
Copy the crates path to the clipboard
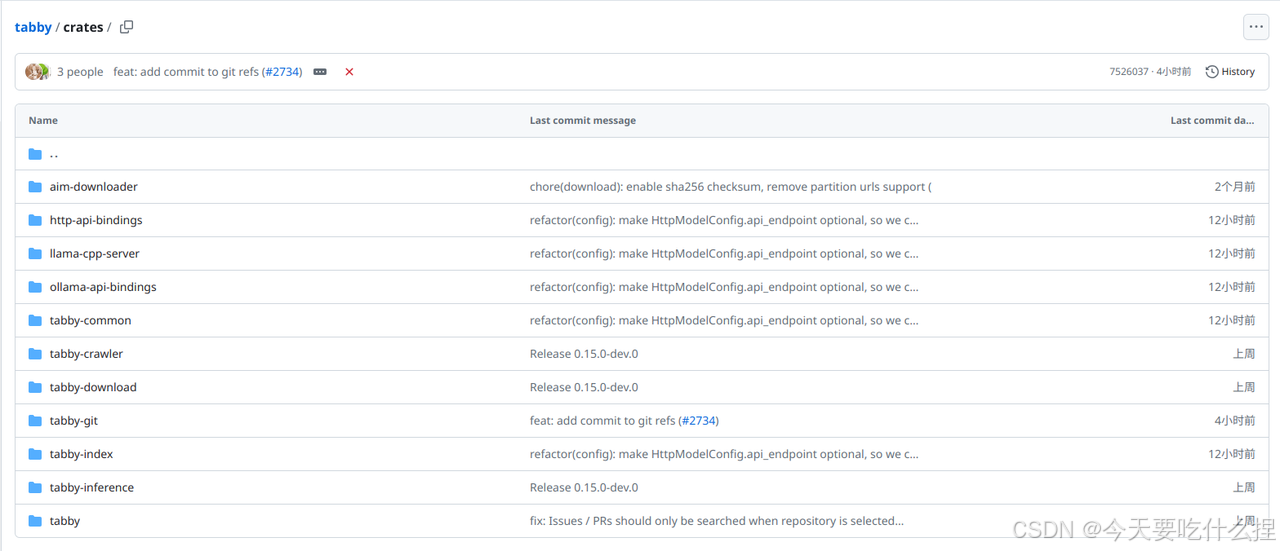point(126,27)
